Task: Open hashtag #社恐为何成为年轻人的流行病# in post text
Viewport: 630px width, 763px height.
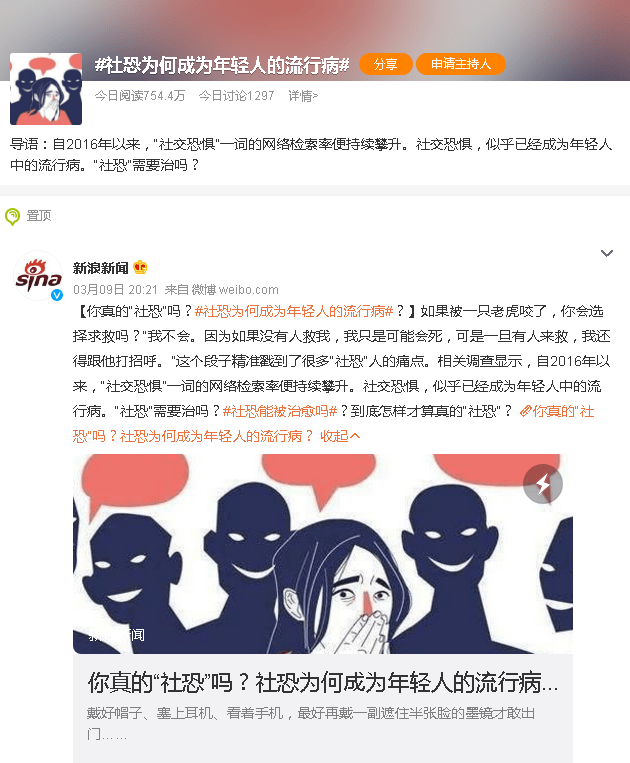Action: 294,311
